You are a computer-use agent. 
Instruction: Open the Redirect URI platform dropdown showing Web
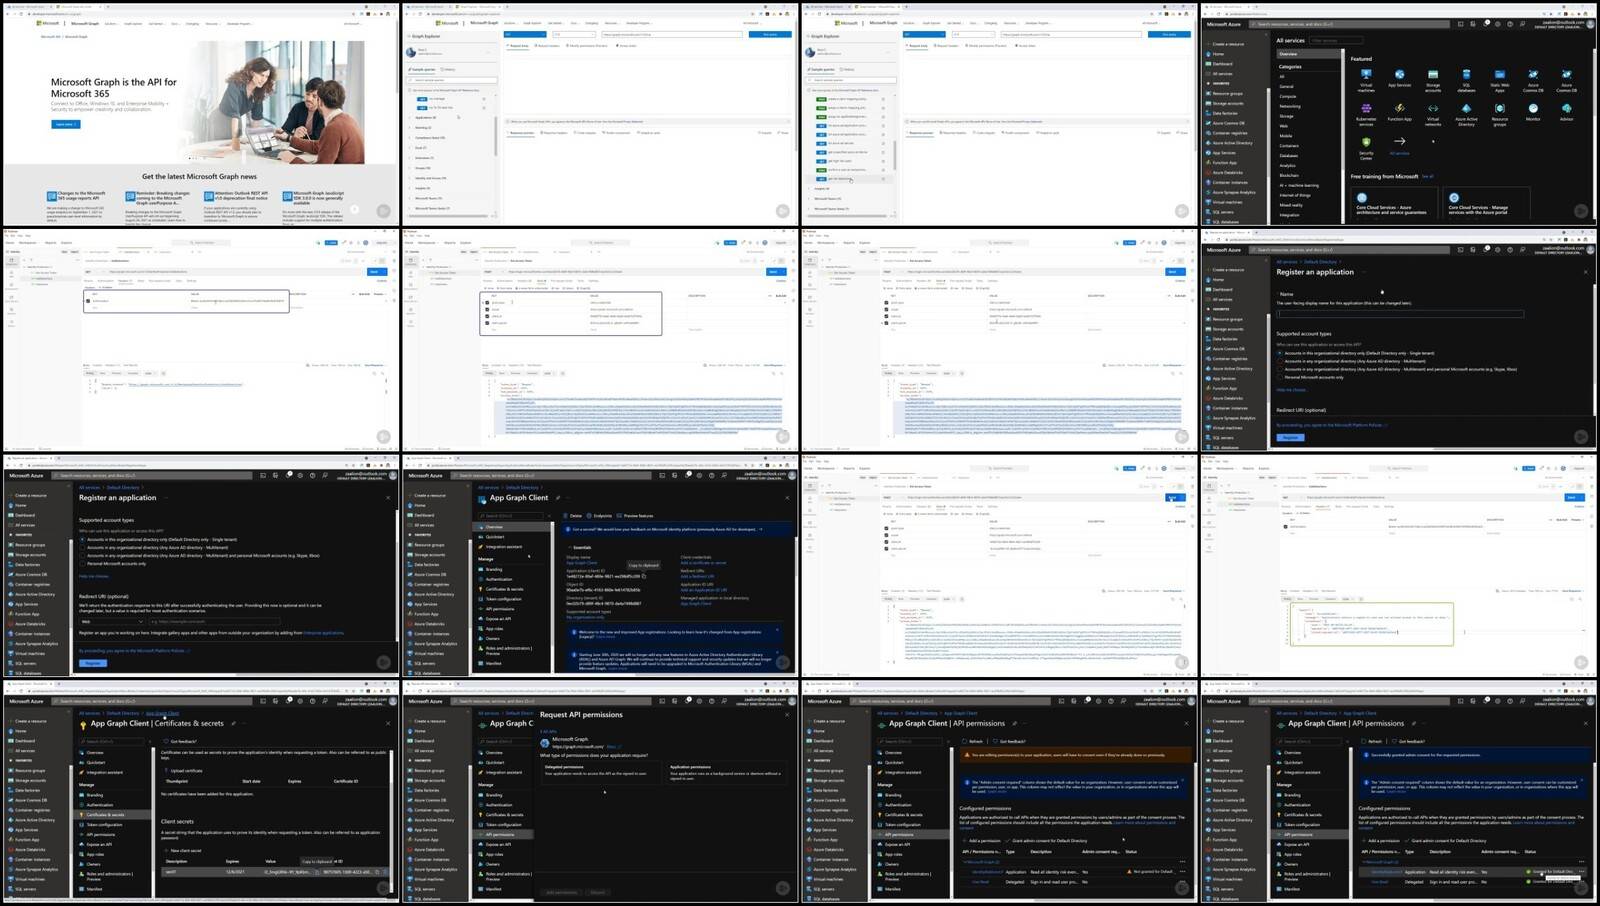112,621
